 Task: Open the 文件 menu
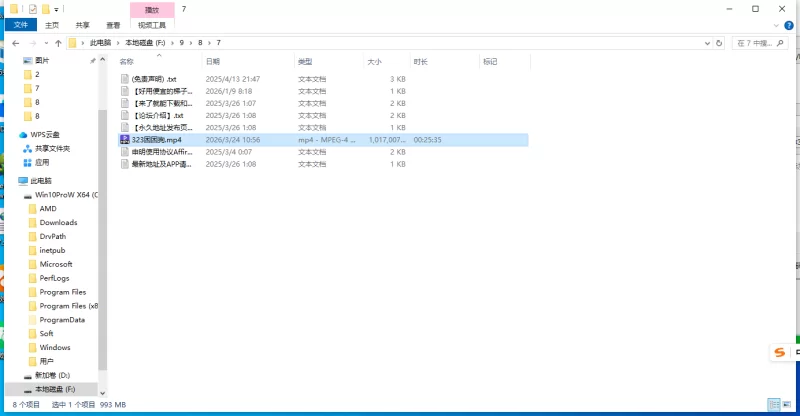pyautogui.click(x=20, y=25)
